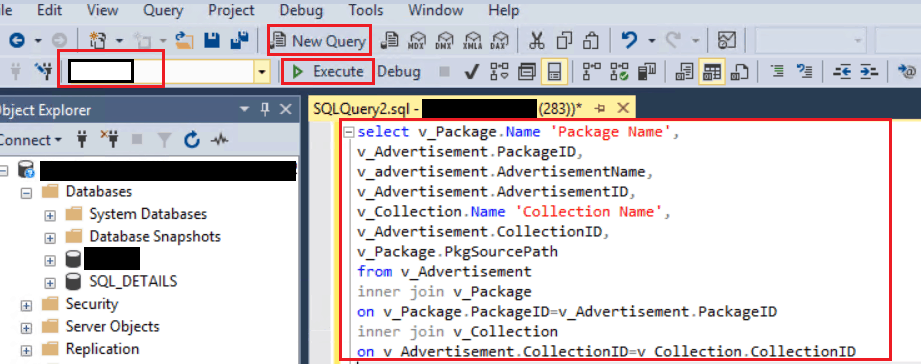Expand the SQL_DETAILS database node

point(50,282)
